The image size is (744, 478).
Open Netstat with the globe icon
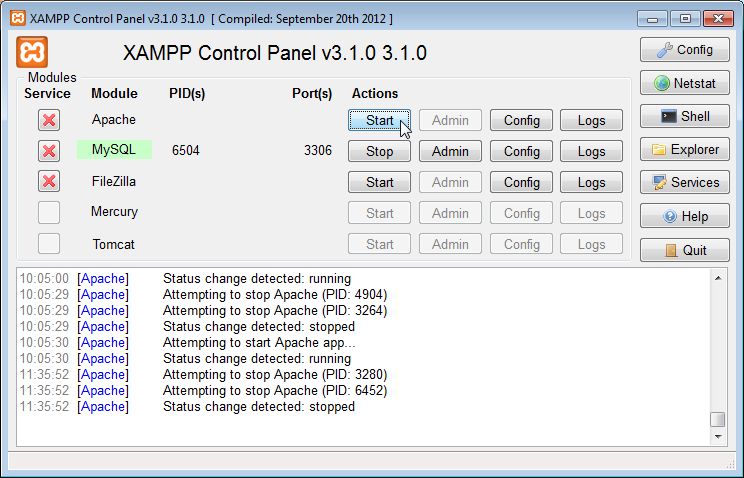pyautogui.click(x=685, y=83)
